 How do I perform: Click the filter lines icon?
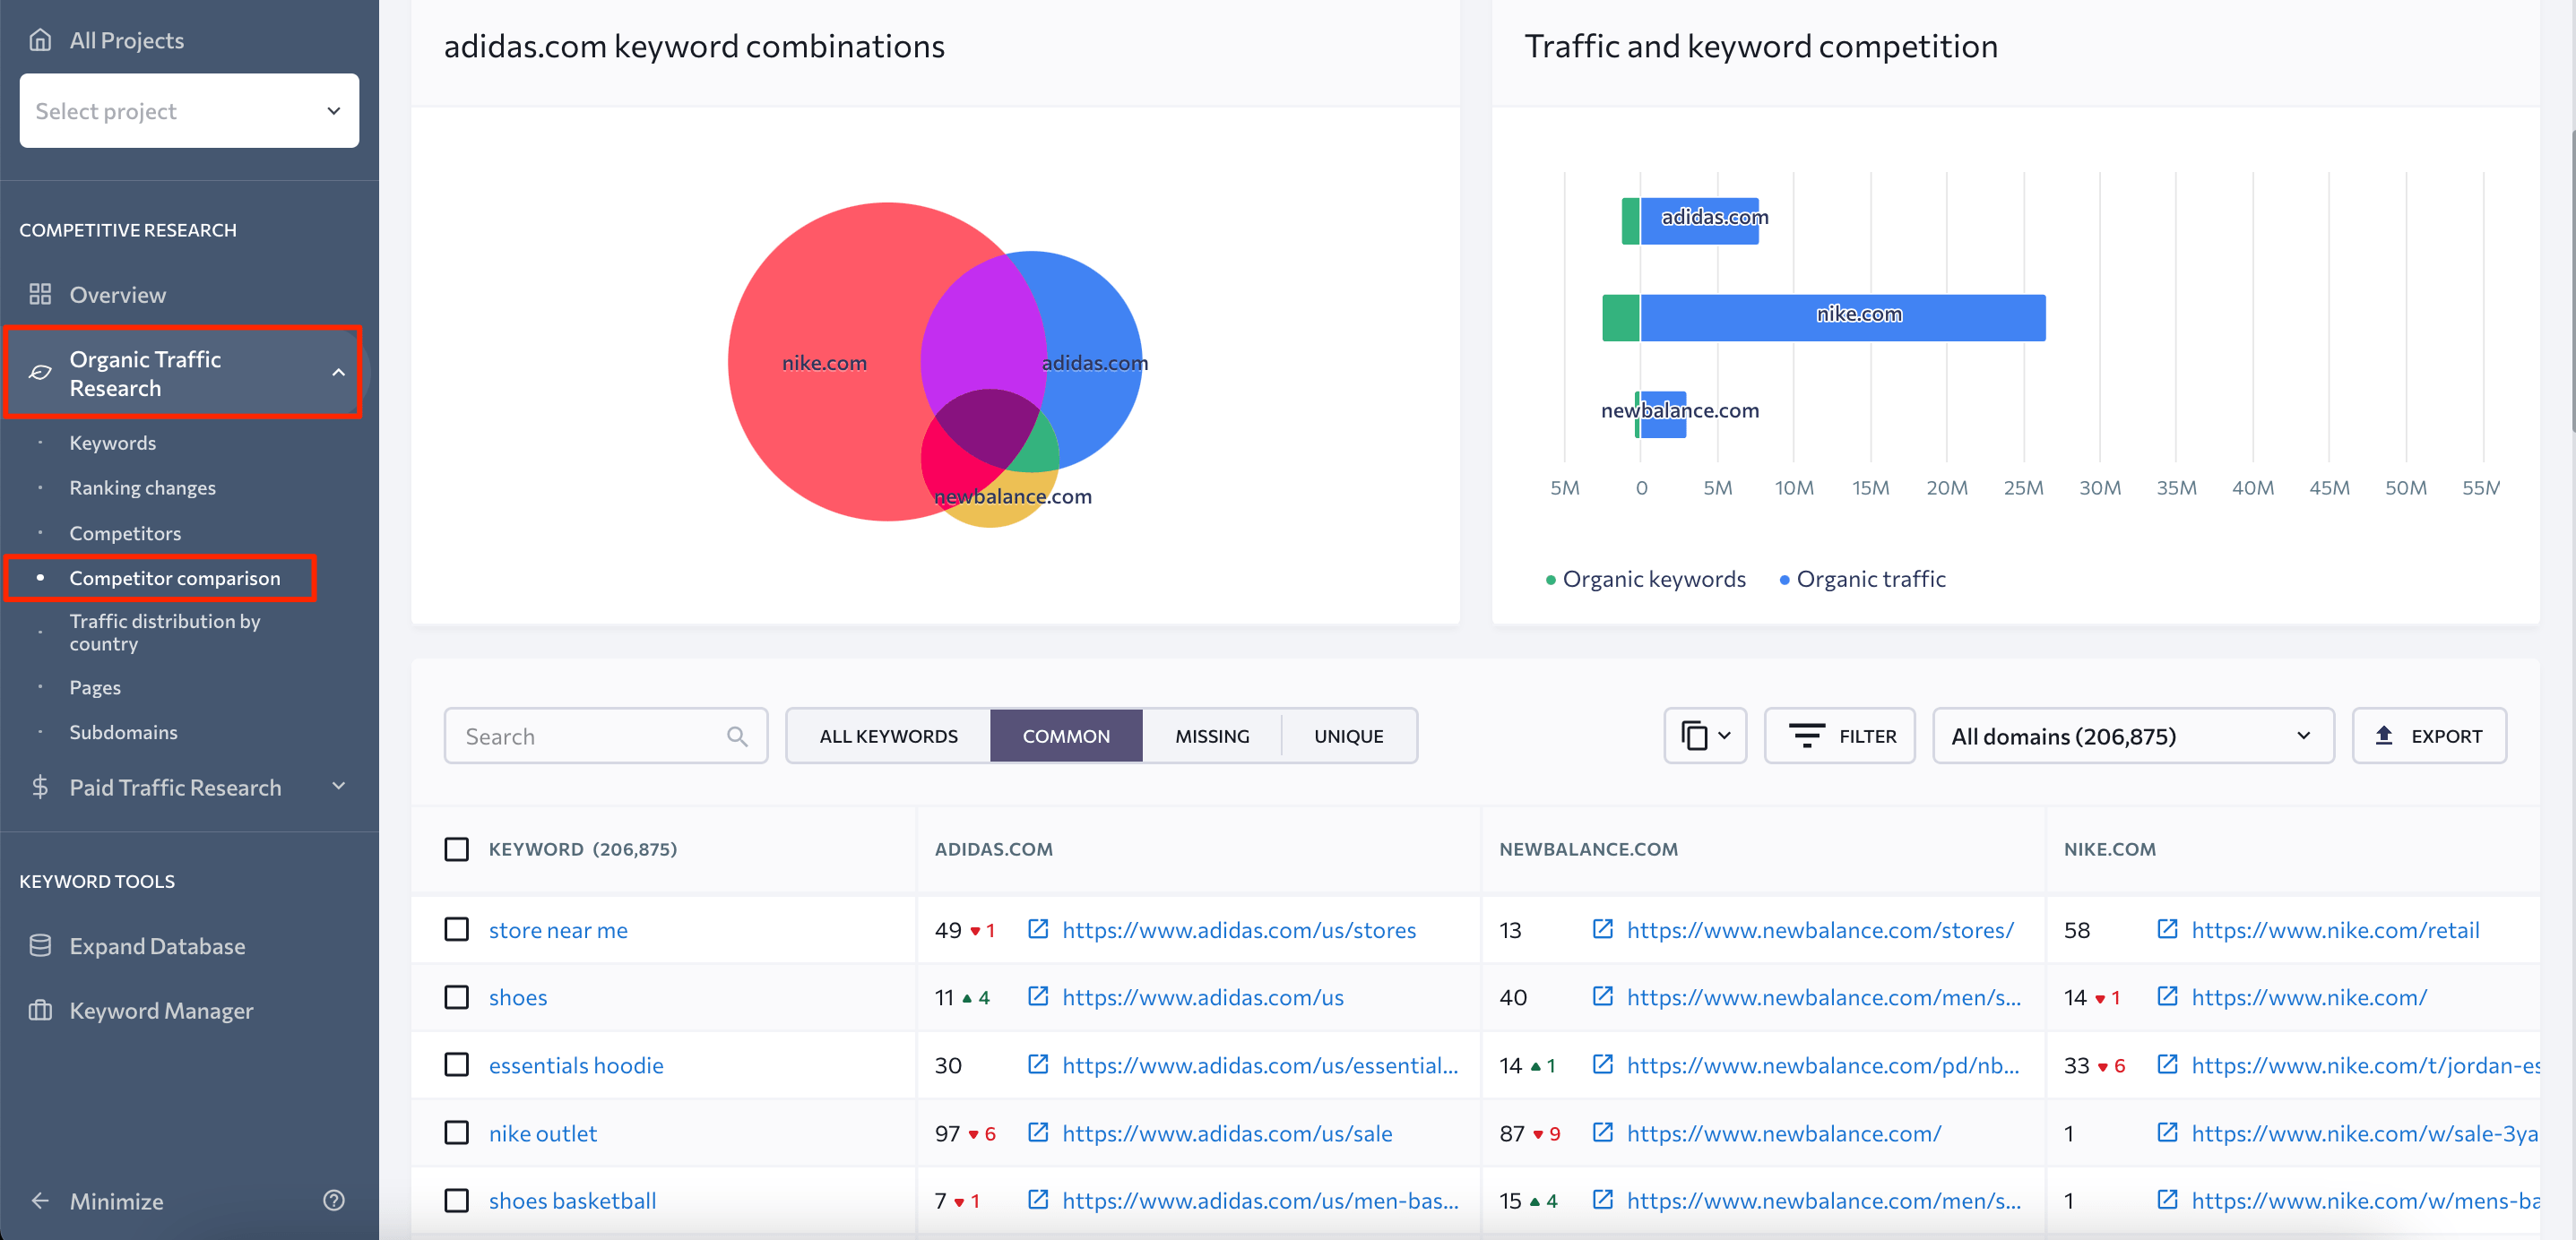(1806, 736)
